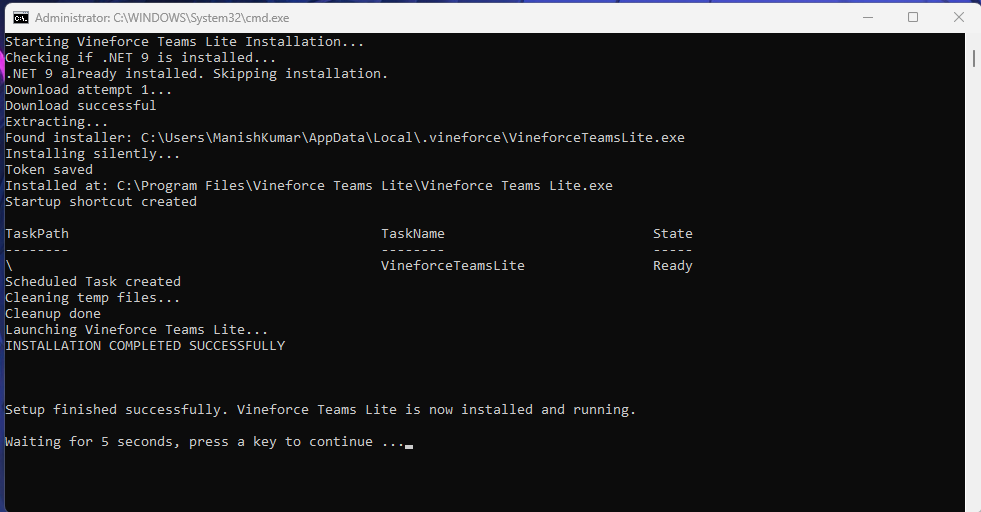Click line 'Installing silently...'
The width and height of the screenshot is (981, 512).
tap(93, 154)
